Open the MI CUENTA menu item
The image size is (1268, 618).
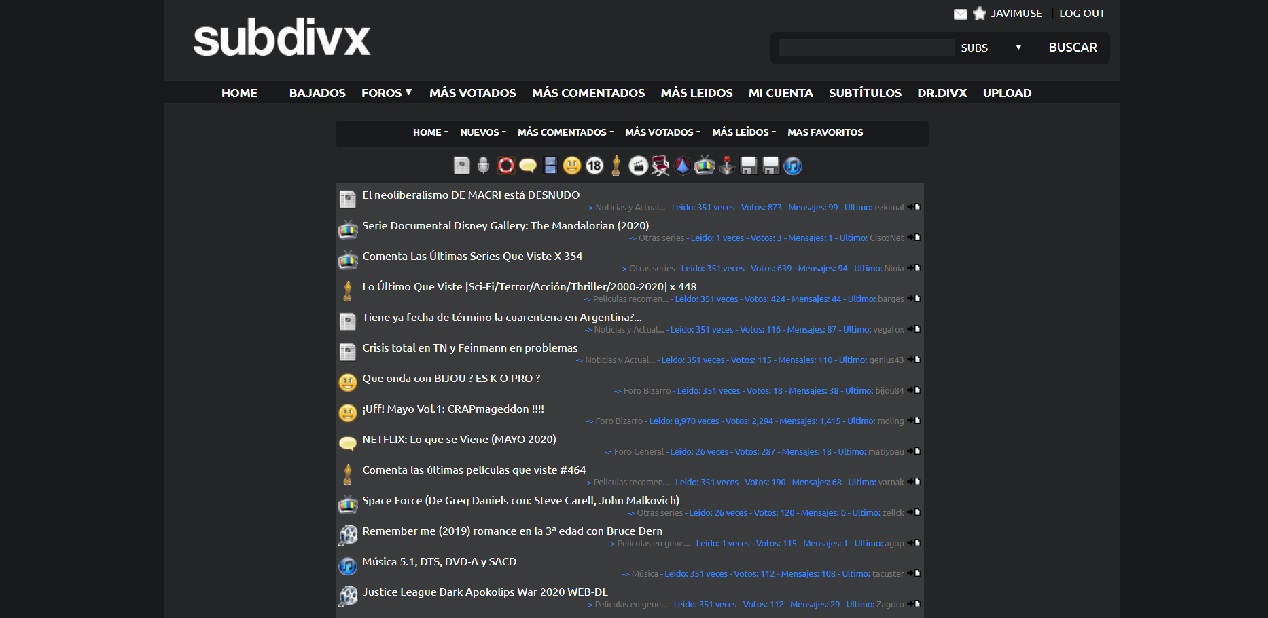pyautogui.click(x=780, y=92)
